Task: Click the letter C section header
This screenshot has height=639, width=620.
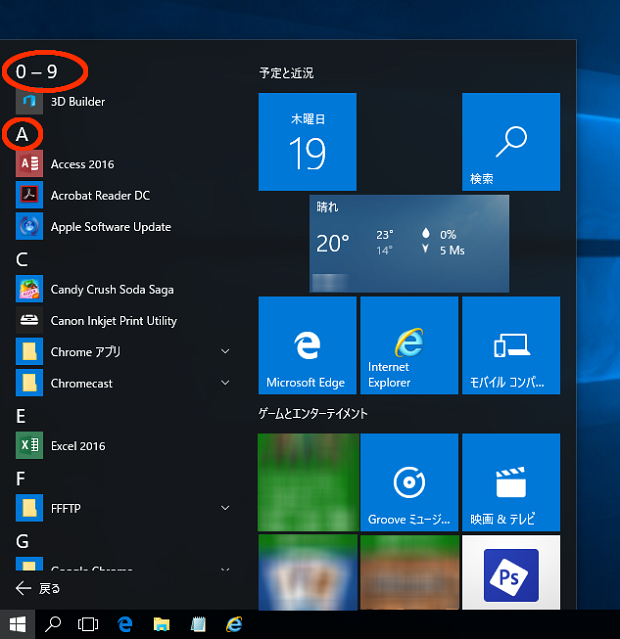Action: pos(22,259)
